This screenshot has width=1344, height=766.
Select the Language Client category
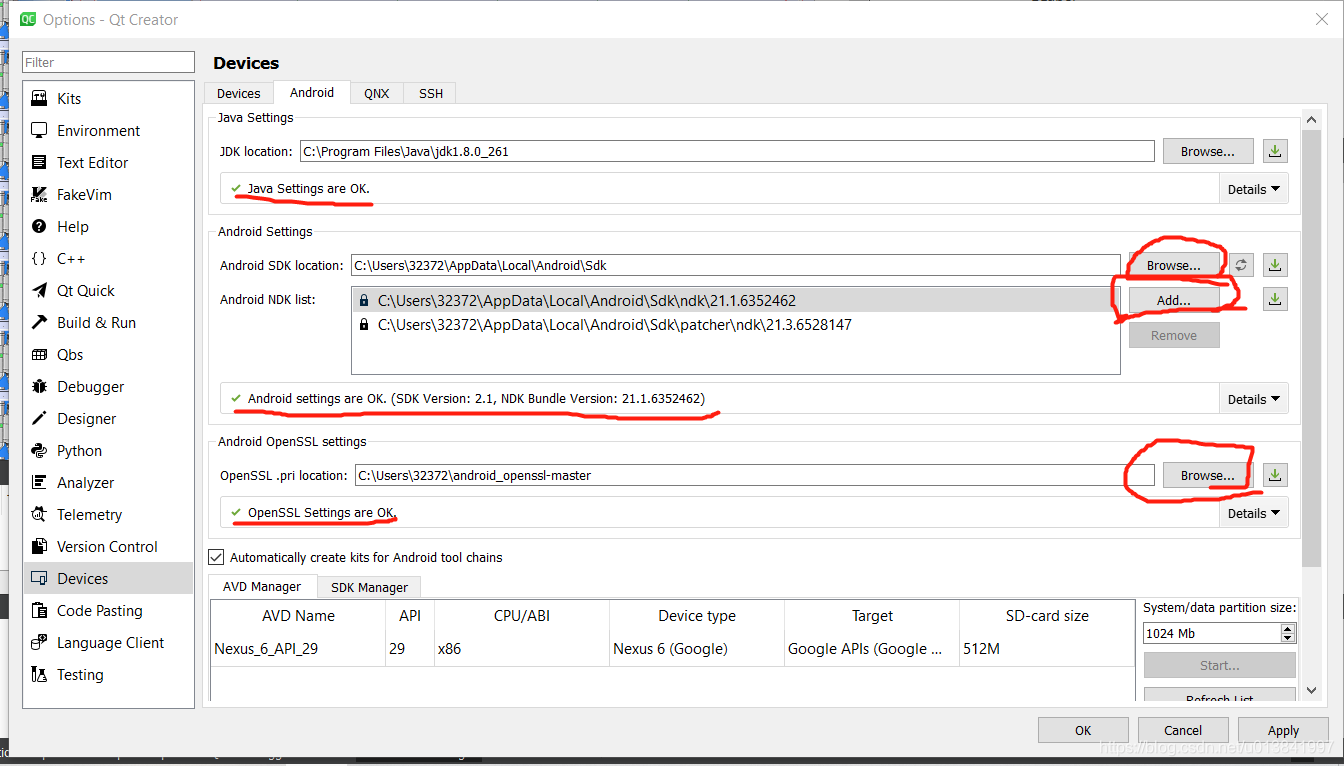click(x=108, y=642)
